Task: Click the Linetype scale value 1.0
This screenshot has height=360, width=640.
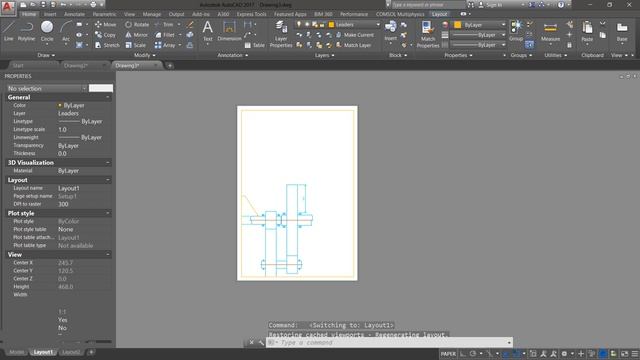Action: tap(62, 129)
